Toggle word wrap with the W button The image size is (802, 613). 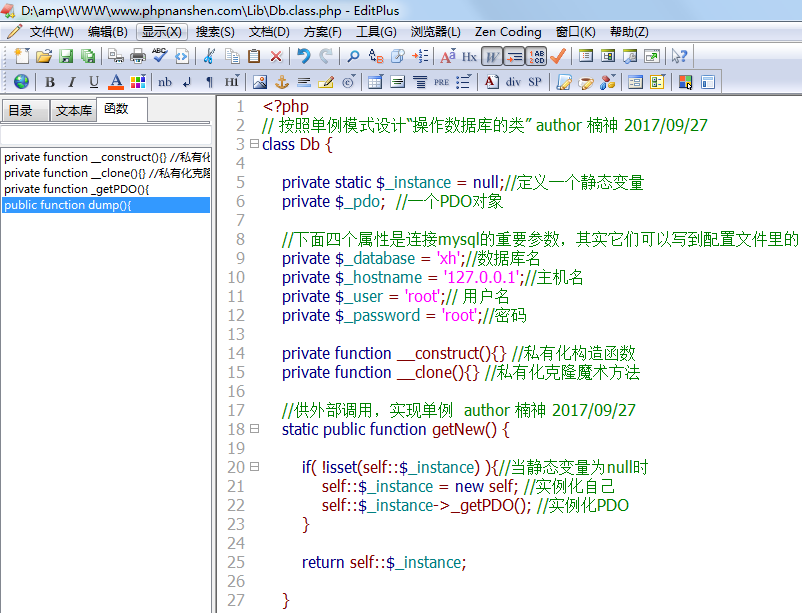click(x=492, y=56)
